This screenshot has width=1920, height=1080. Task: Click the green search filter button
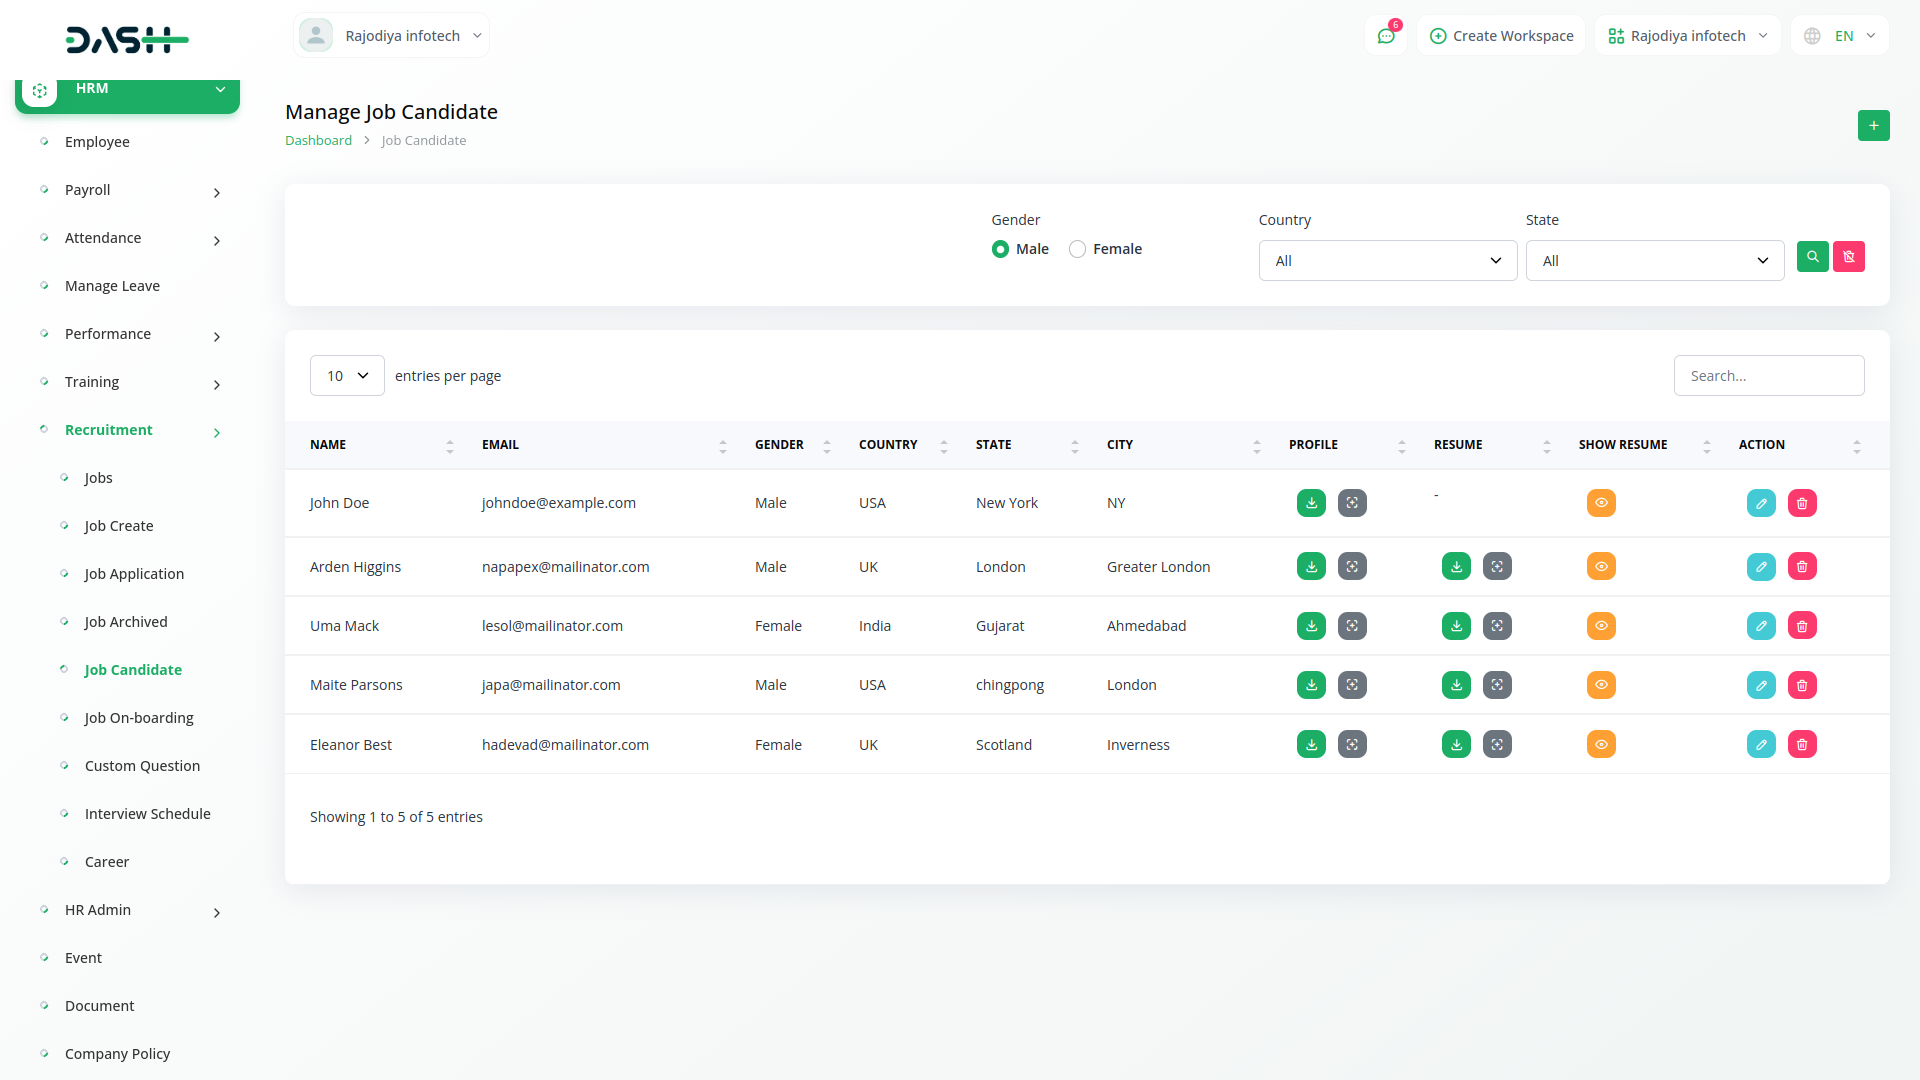[1812, 257]
